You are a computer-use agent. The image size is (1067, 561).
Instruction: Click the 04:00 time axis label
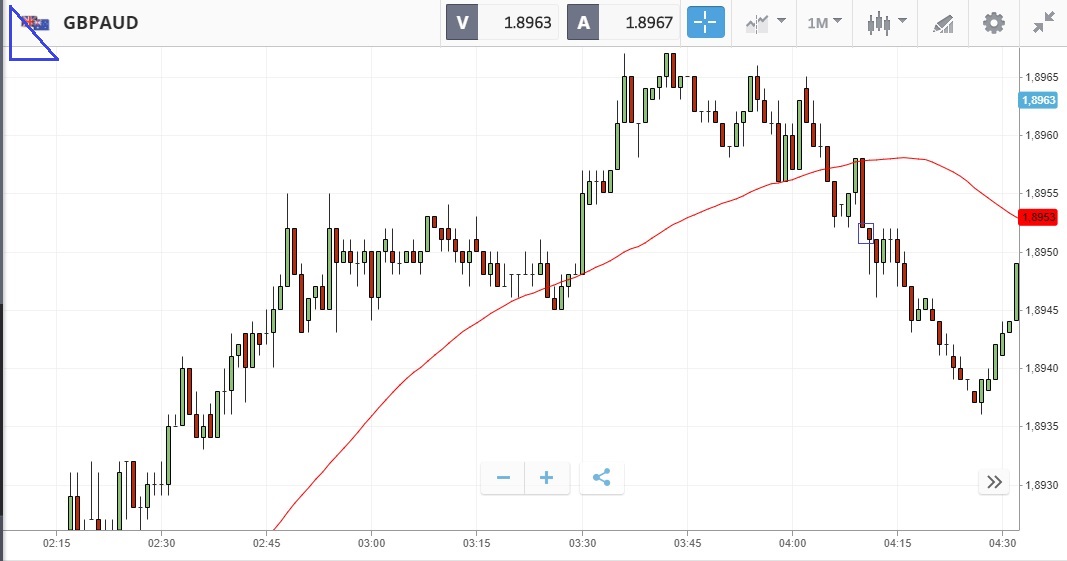792,543
